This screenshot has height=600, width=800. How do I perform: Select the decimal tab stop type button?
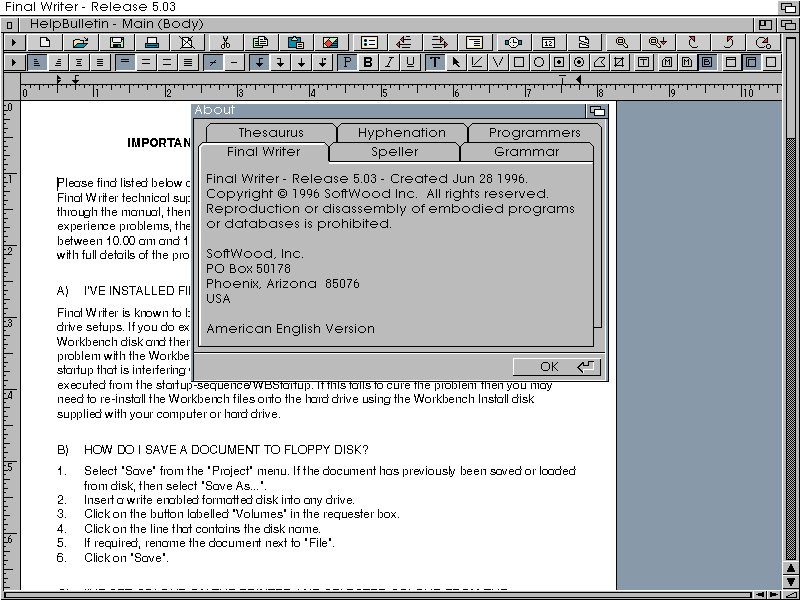[322, 62]
